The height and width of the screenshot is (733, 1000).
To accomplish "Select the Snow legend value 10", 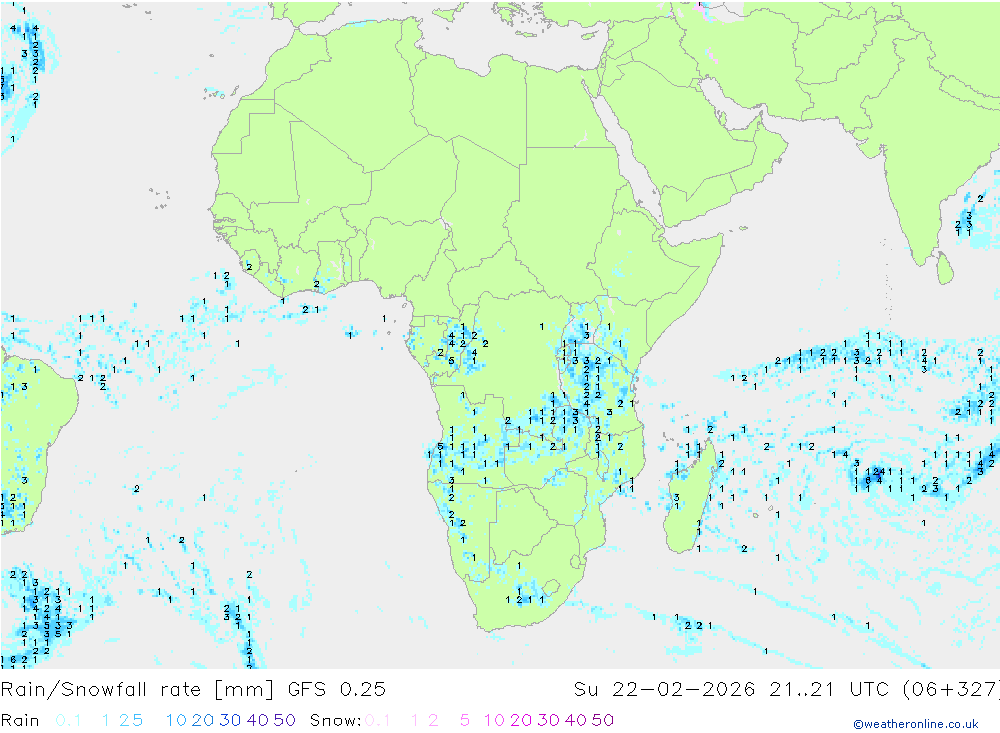I will pos(494,720).
